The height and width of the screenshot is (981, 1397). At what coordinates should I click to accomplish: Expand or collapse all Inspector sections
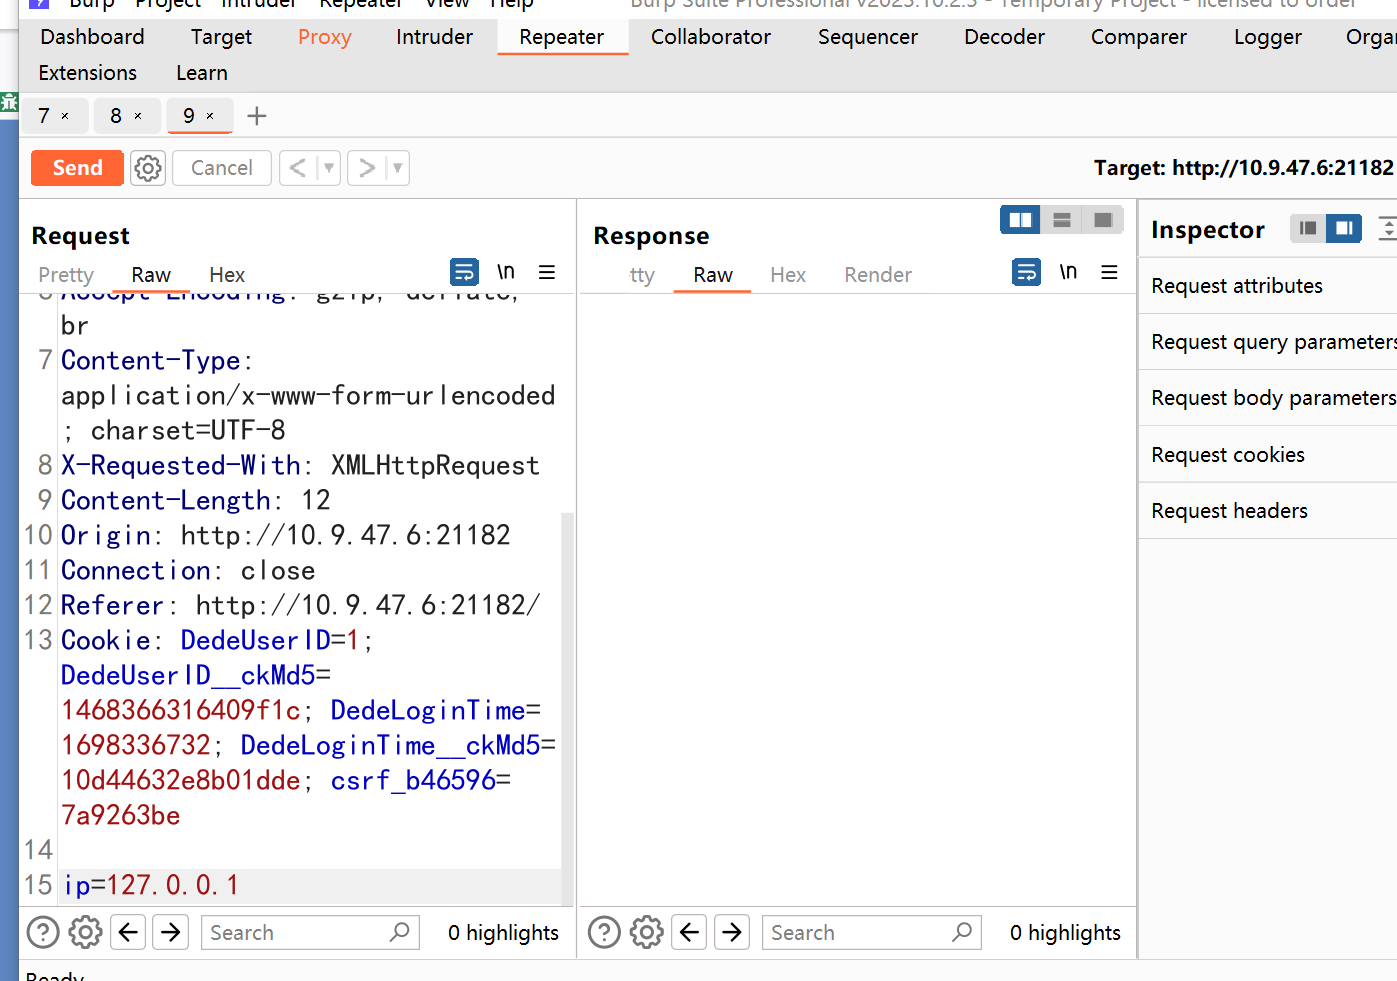click(x=1387, y=229)
